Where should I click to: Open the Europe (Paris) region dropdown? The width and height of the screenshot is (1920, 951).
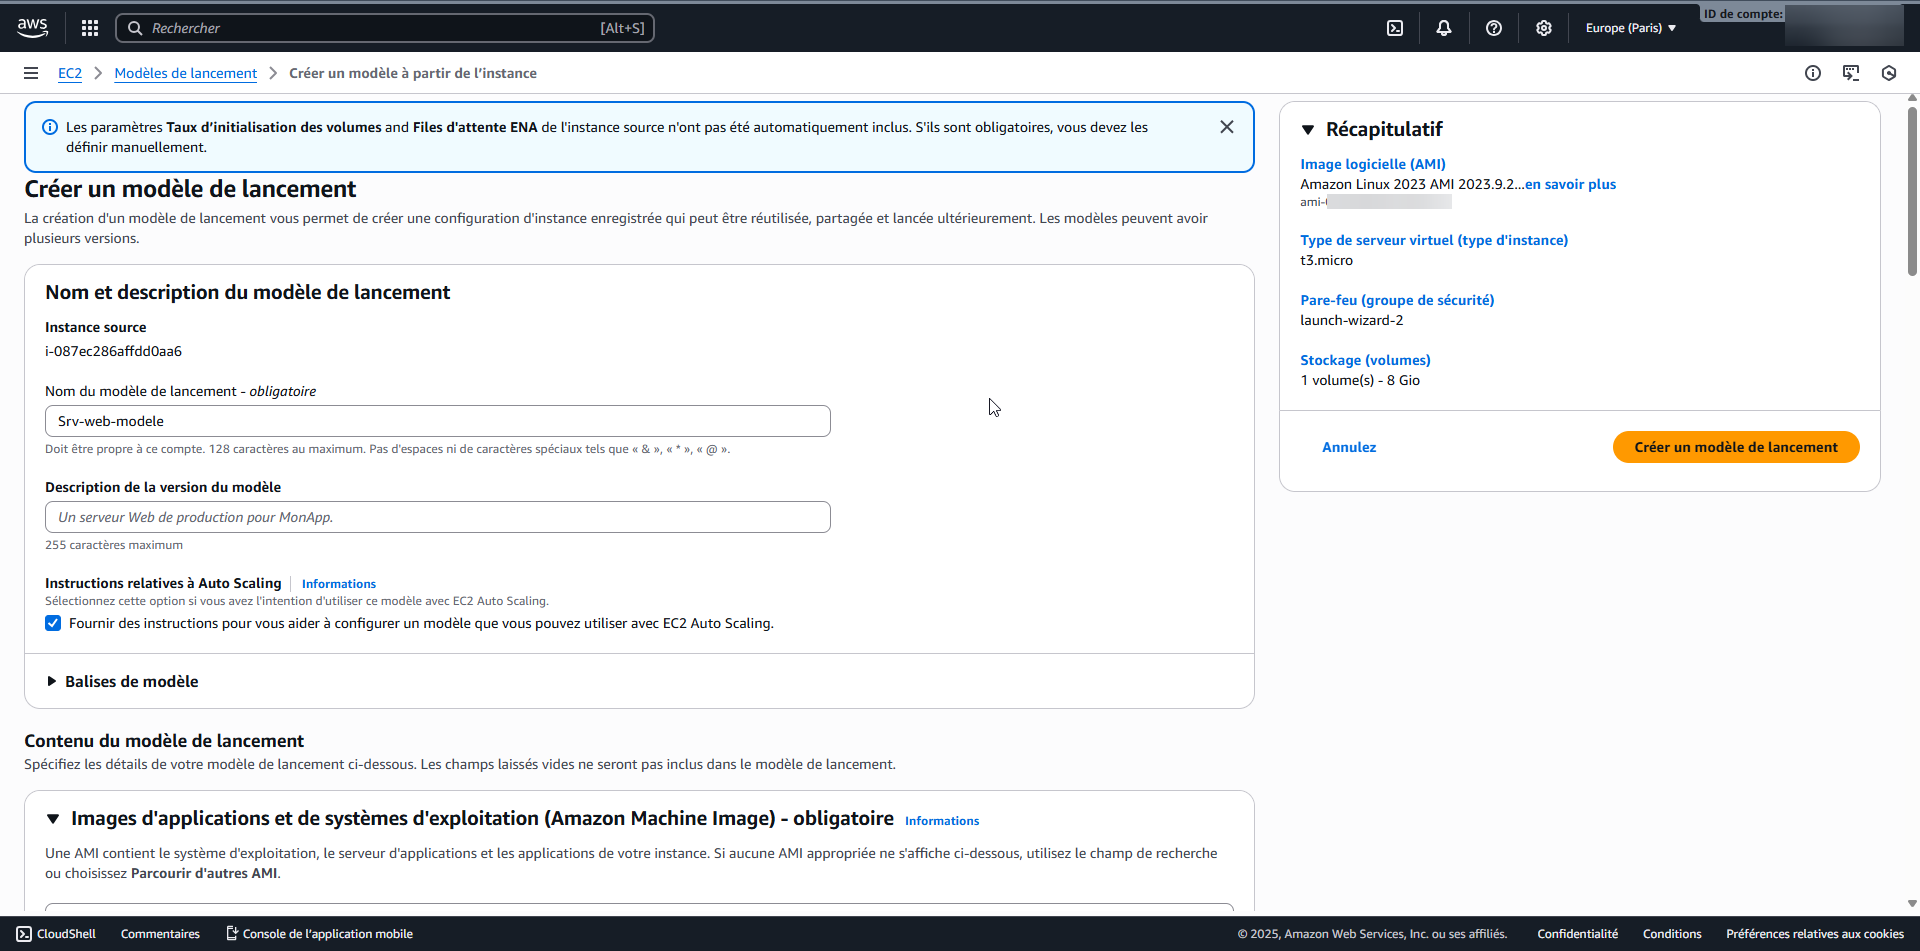click(1630, 28)
